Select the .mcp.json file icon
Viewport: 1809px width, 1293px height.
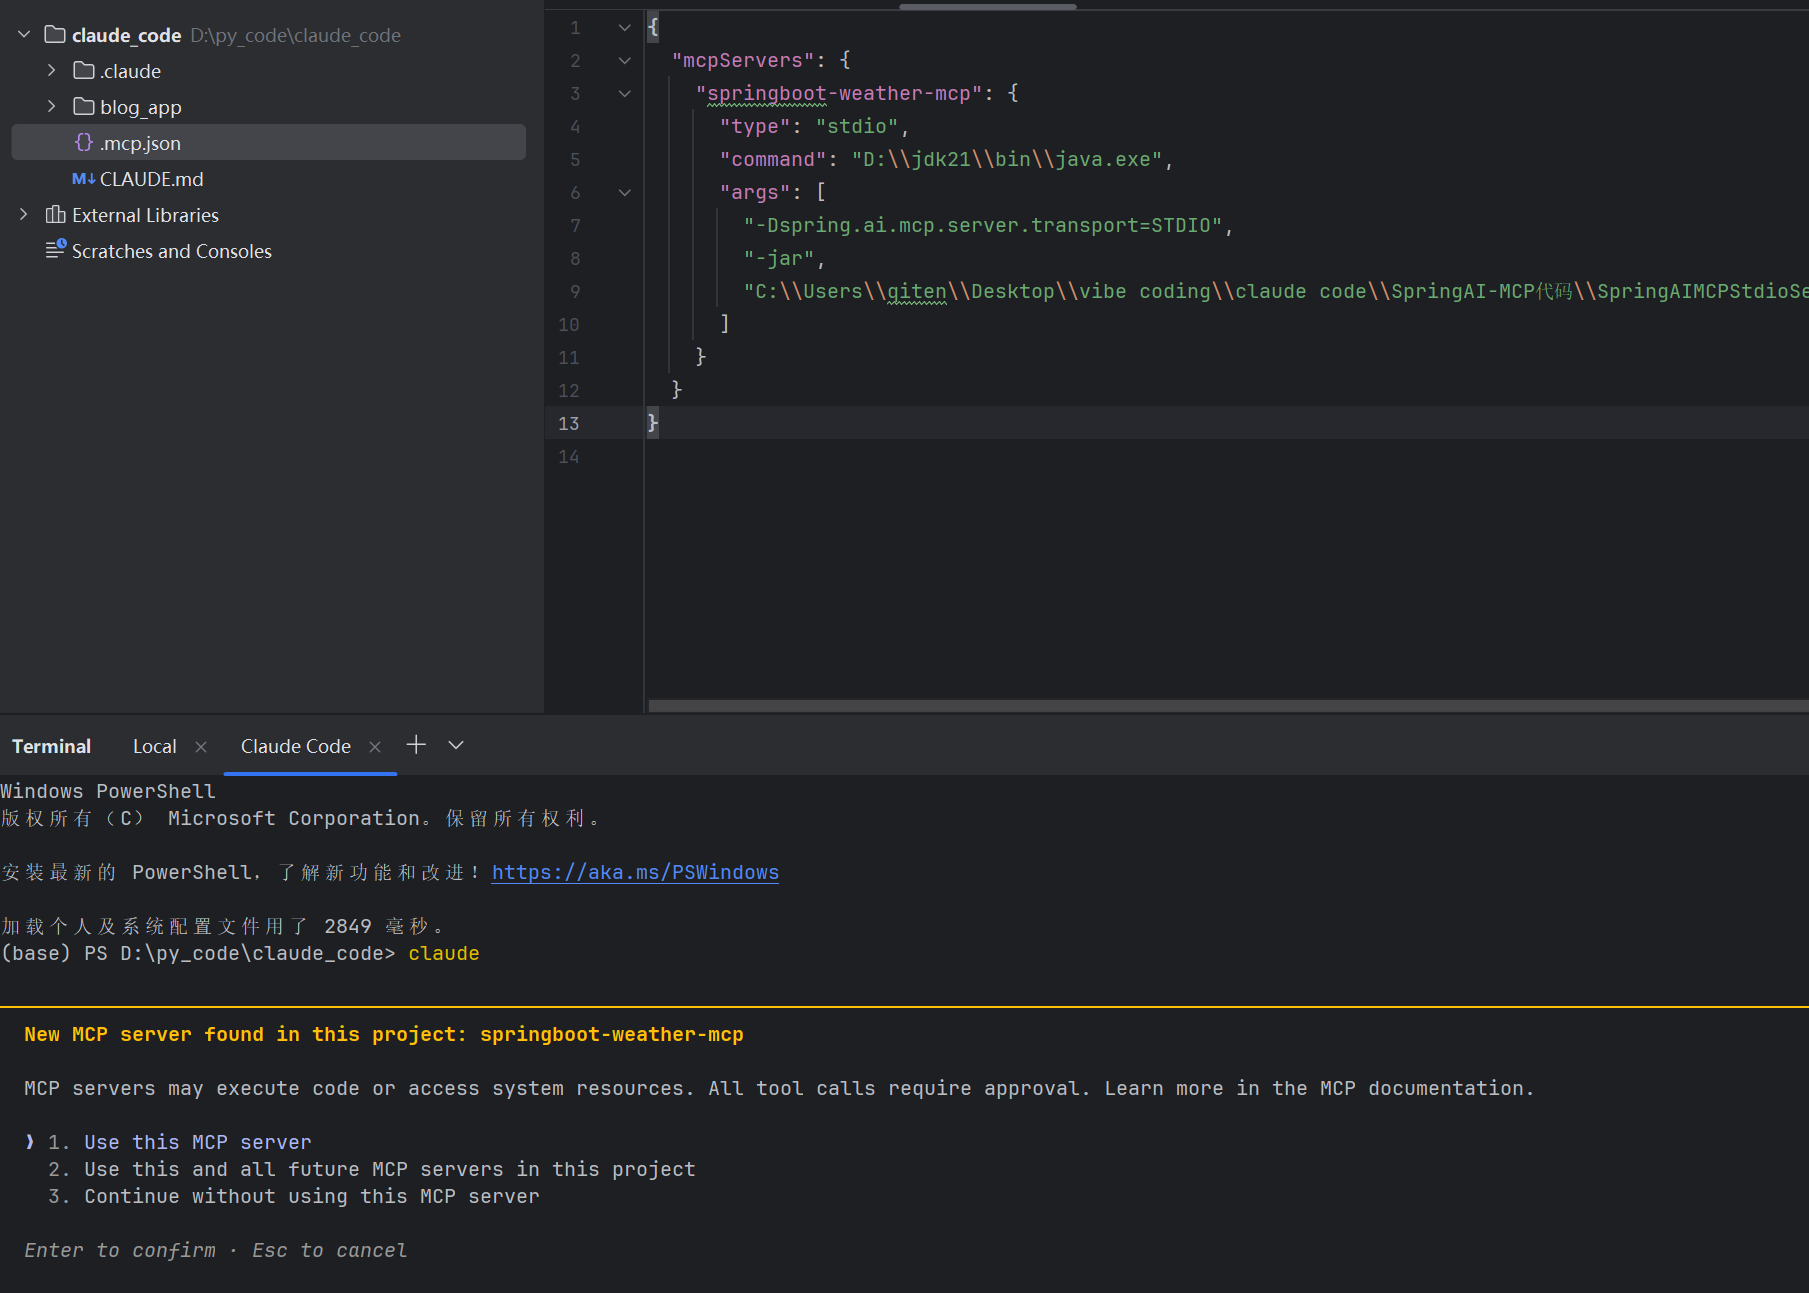[84, 143]
